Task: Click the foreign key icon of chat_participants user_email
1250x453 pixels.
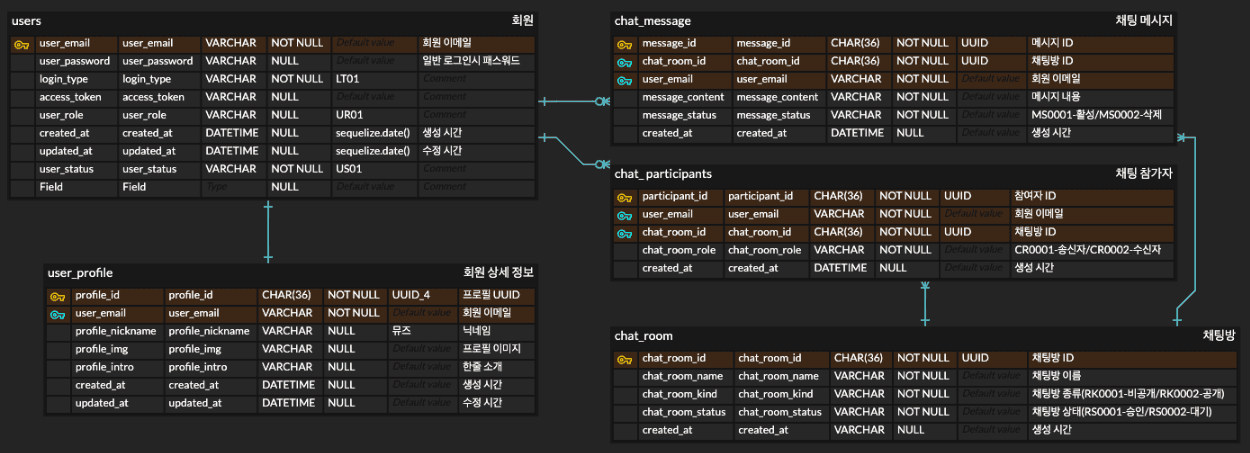Action: (x=625, y=215)
